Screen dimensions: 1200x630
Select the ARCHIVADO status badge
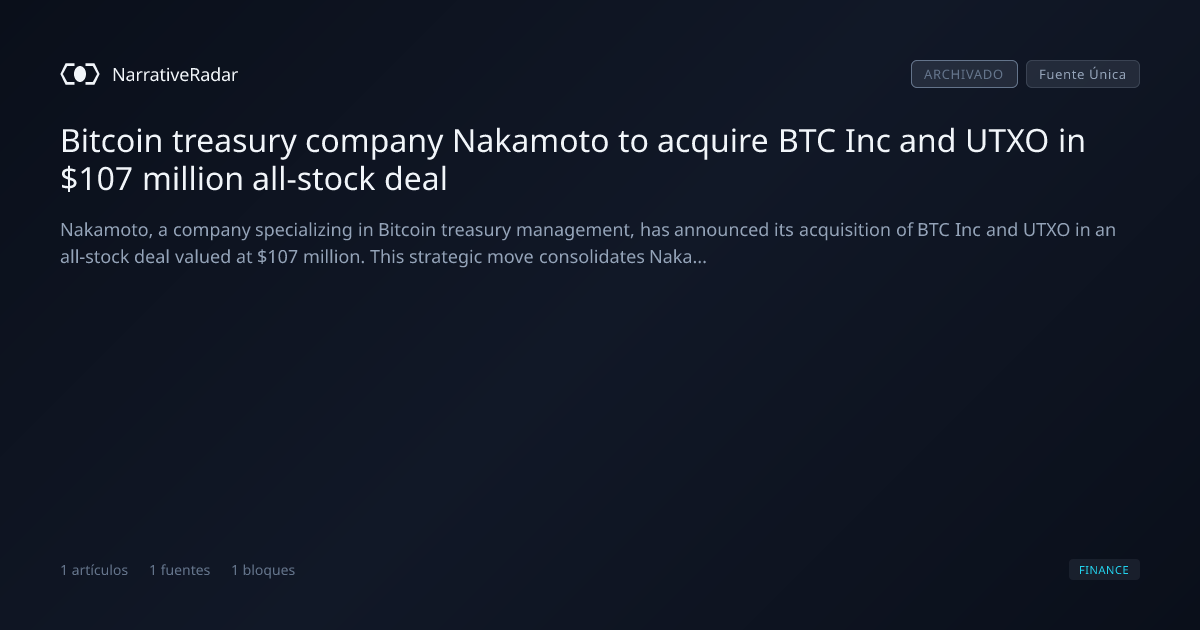964,74
